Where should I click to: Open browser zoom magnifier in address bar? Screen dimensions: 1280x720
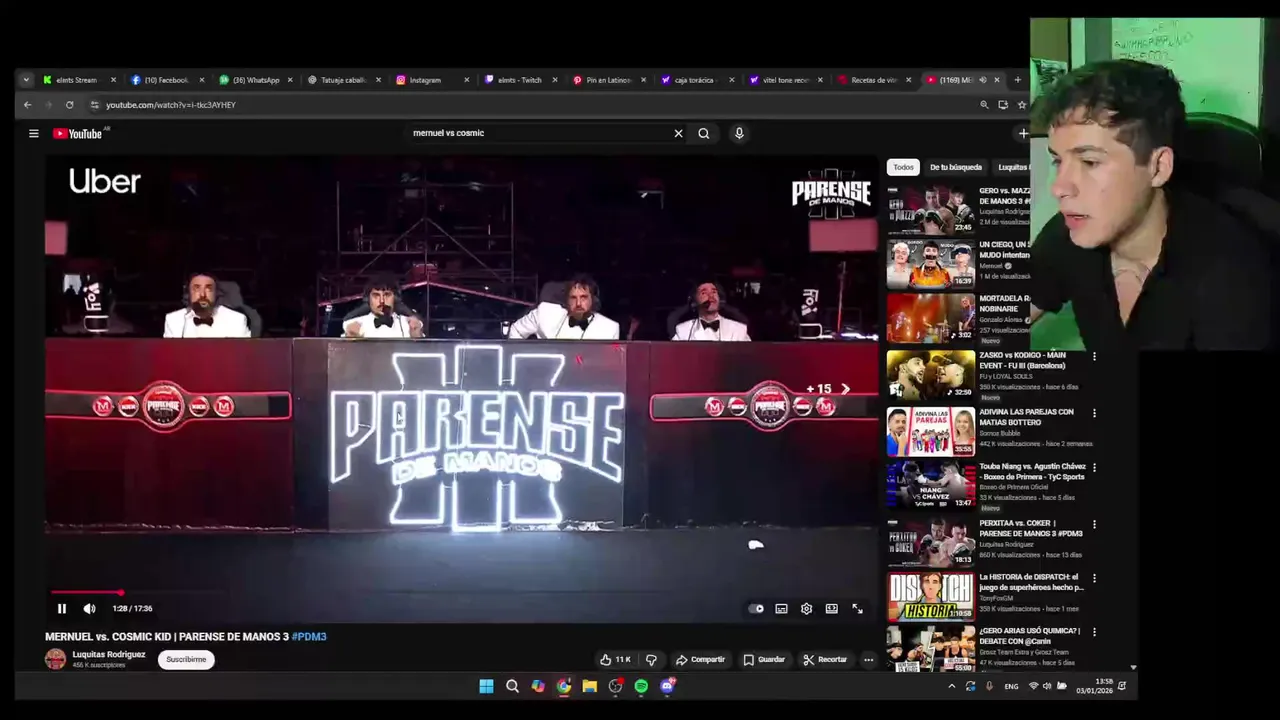pos(984,104)
